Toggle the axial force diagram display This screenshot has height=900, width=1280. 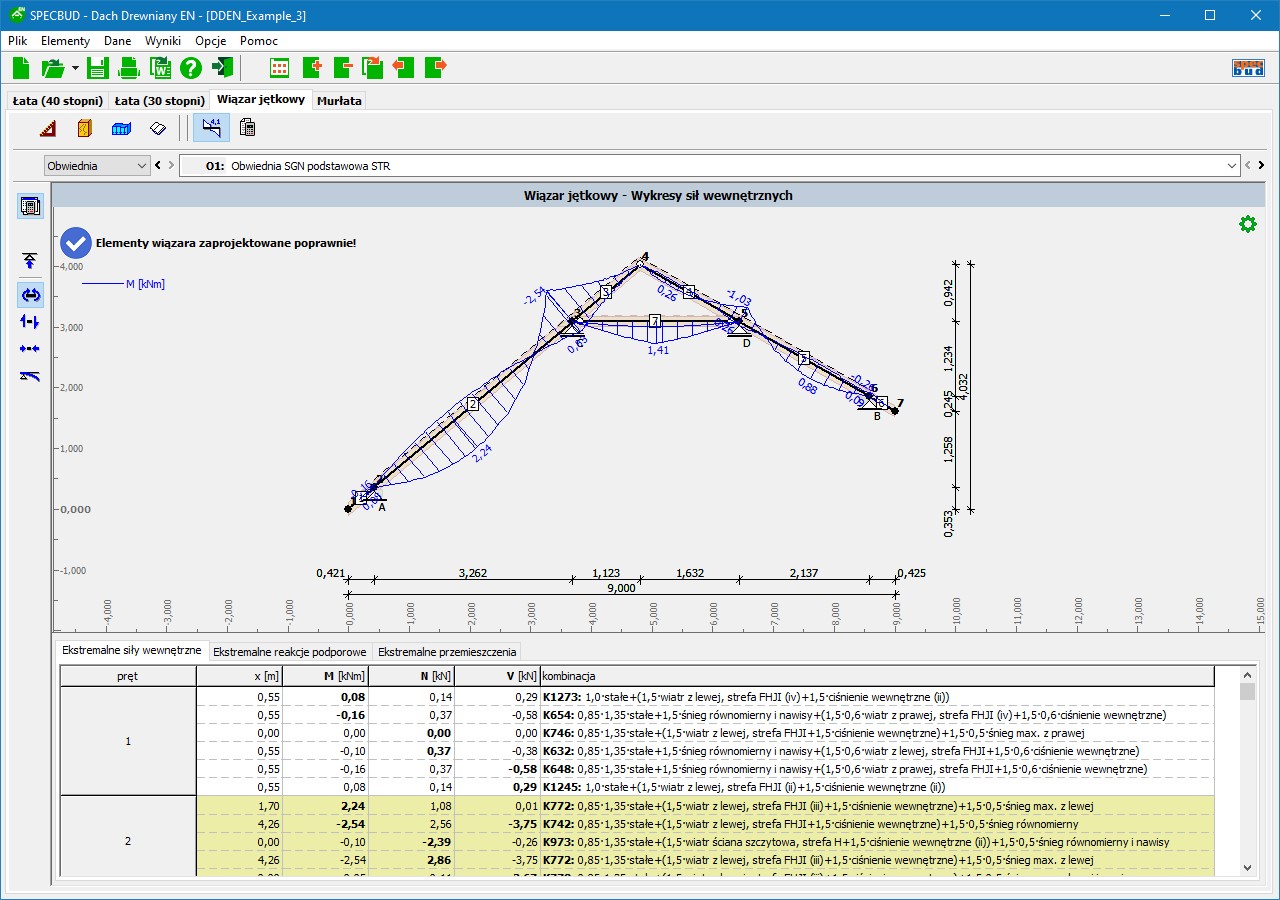[30, 349]
